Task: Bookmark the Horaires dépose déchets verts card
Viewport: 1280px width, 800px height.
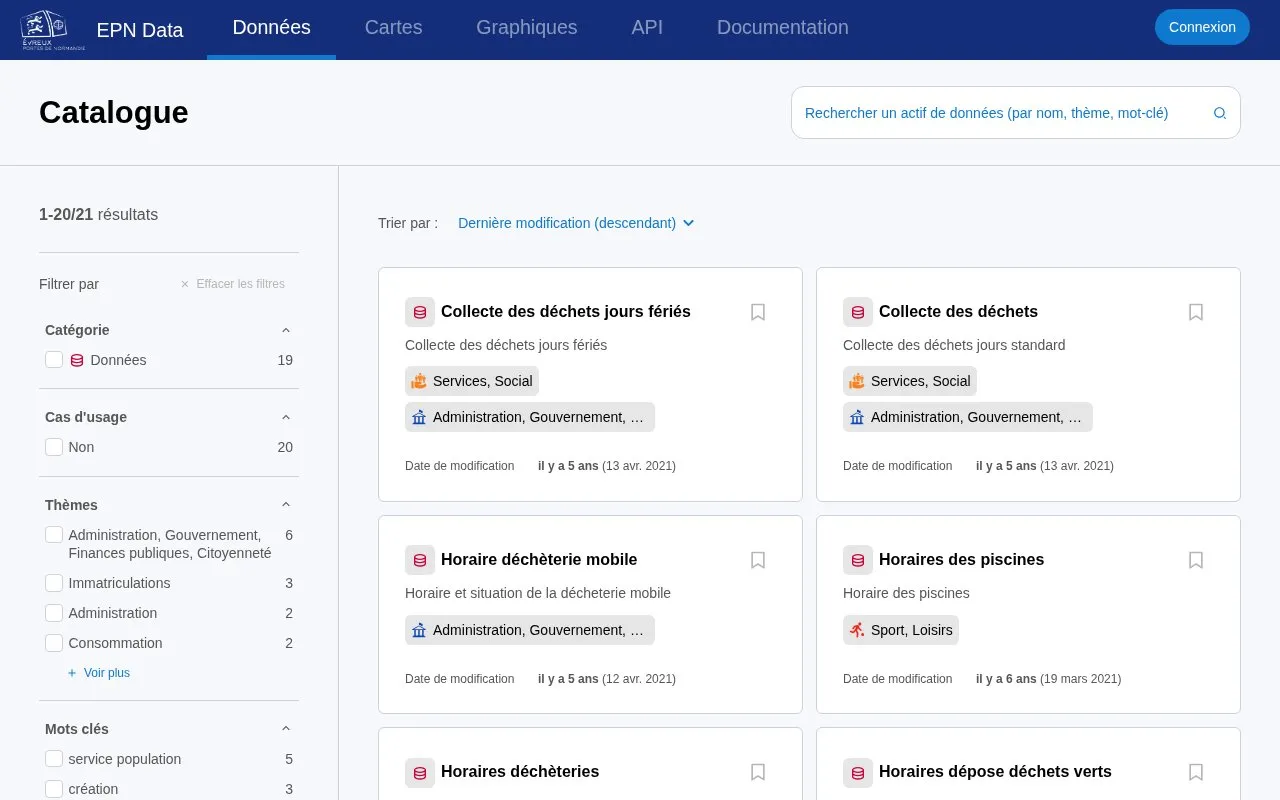Action: [x=1196, y=772]
